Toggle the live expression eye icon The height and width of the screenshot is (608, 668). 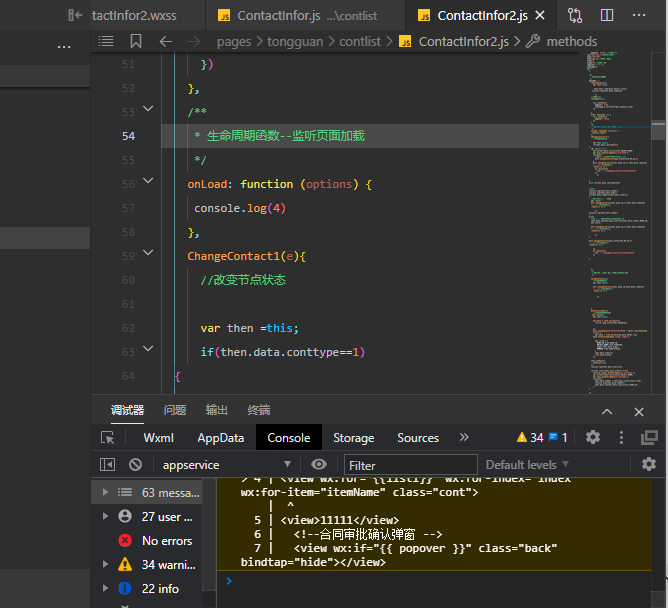[319, 464]
